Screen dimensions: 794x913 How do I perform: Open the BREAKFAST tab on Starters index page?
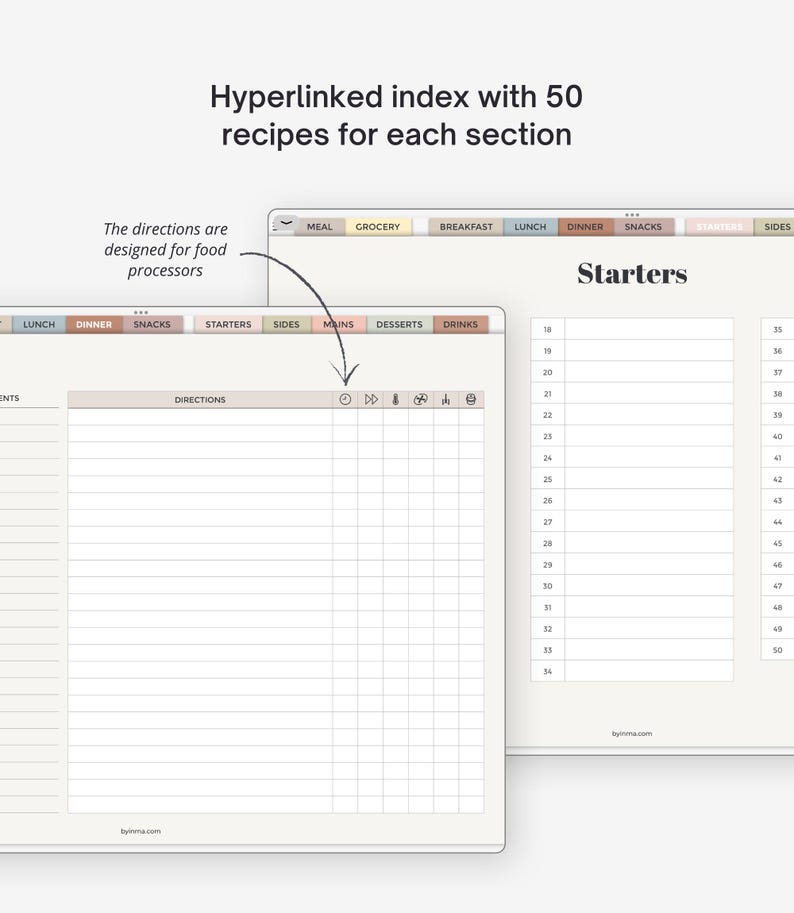coord(466,227)
